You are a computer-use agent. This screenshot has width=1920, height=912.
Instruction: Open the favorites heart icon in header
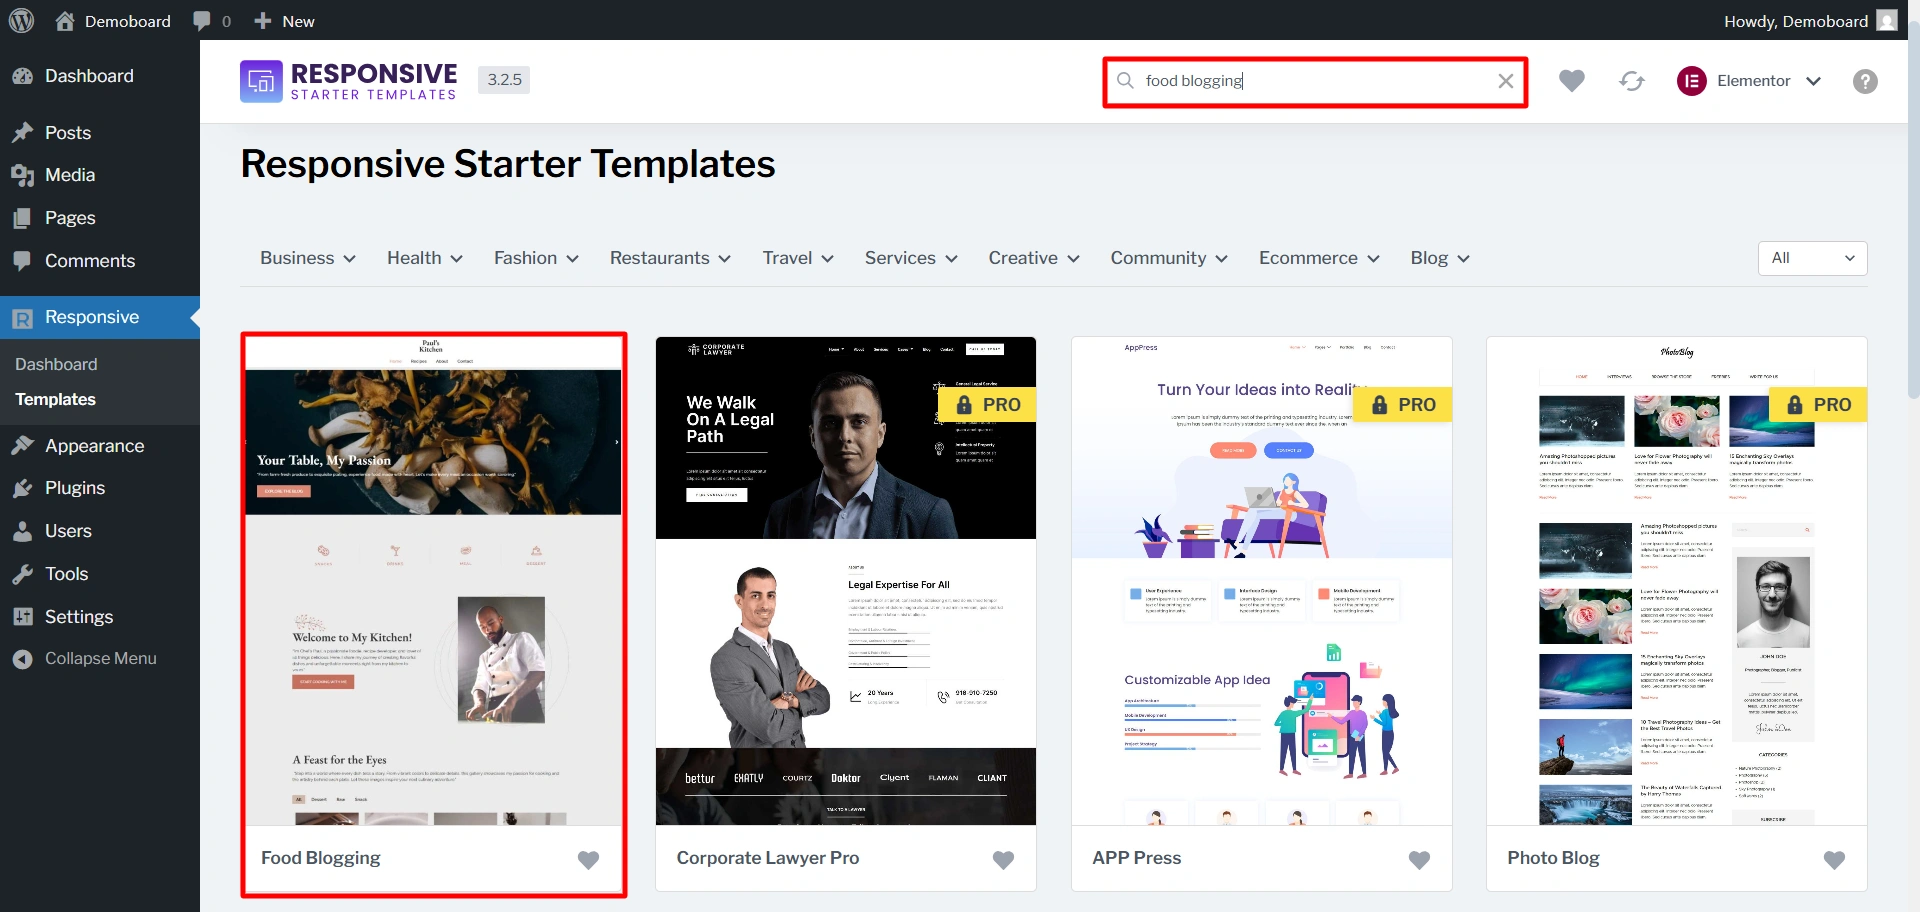click(x=1572, y=81)
